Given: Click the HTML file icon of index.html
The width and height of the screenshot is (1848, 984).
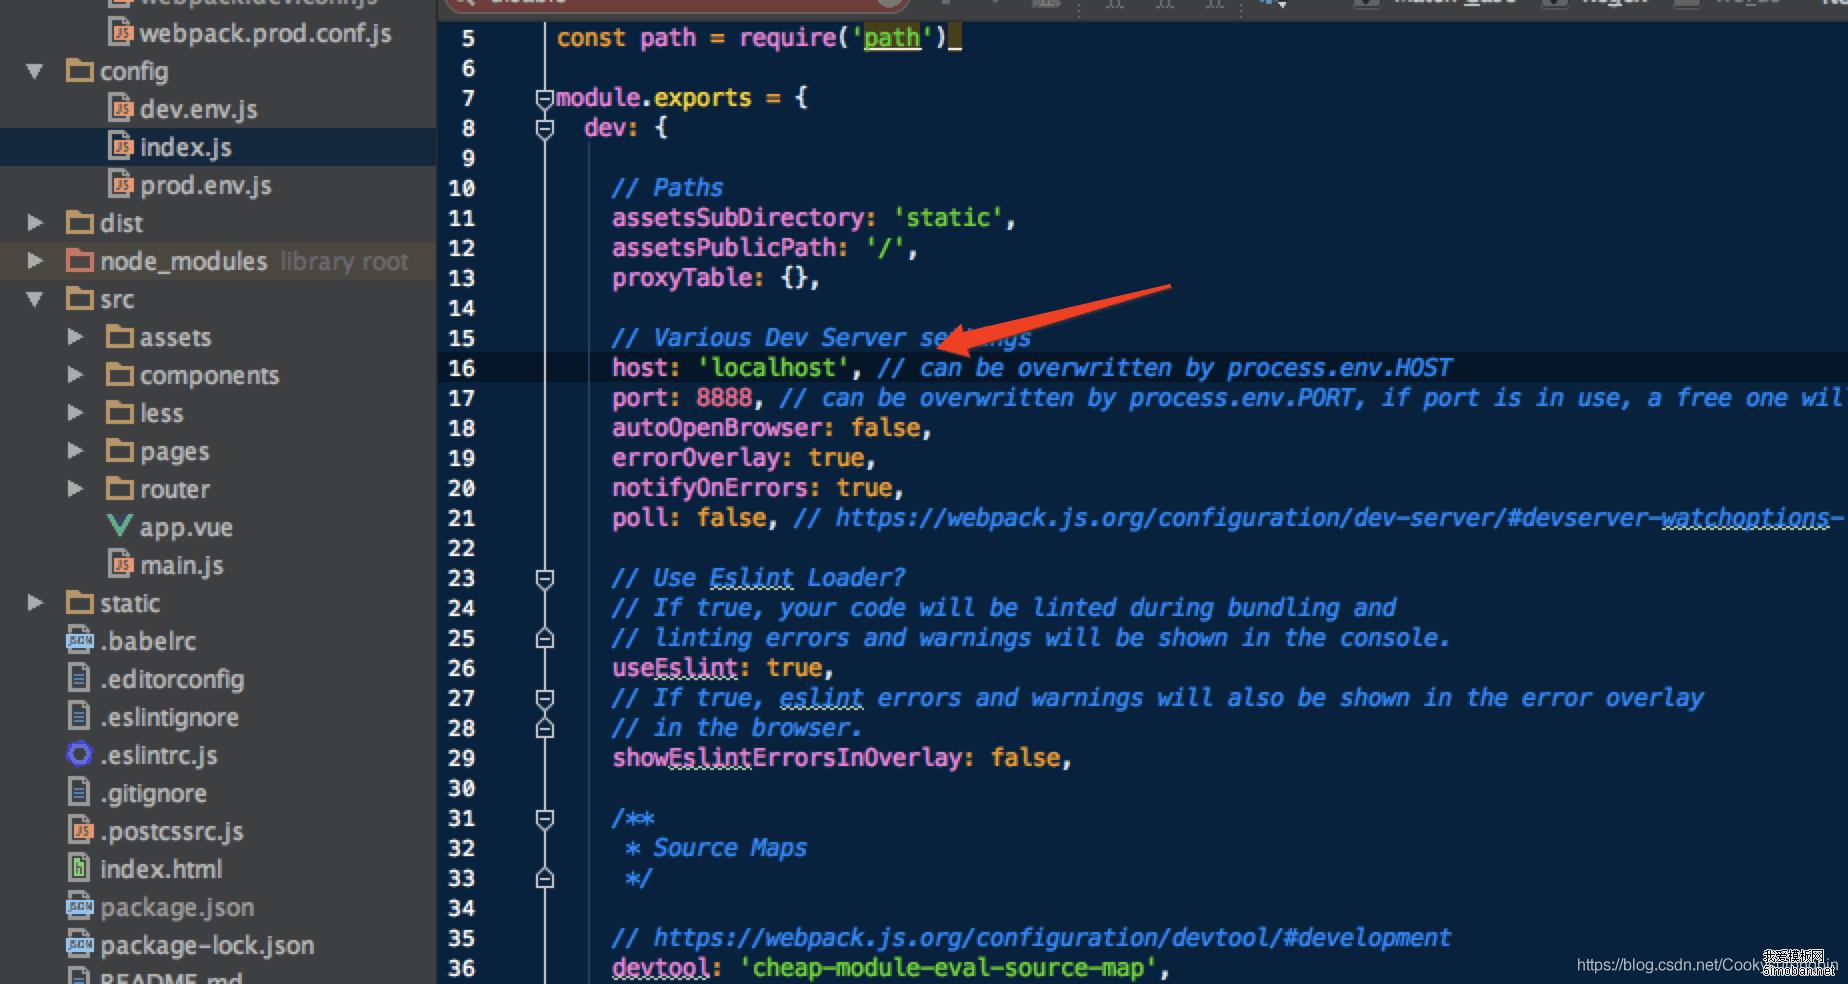Looking at the screenshot, I should coord(79,868).
